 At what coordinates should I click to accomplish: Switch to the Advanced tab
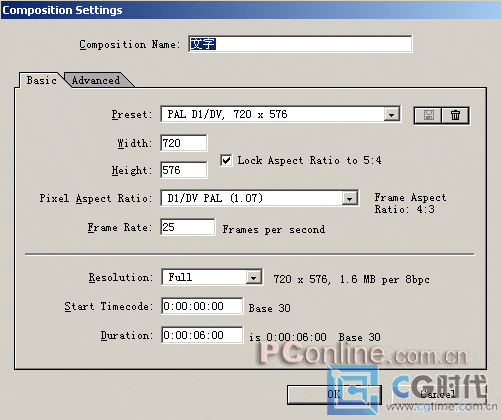(96, 80)
